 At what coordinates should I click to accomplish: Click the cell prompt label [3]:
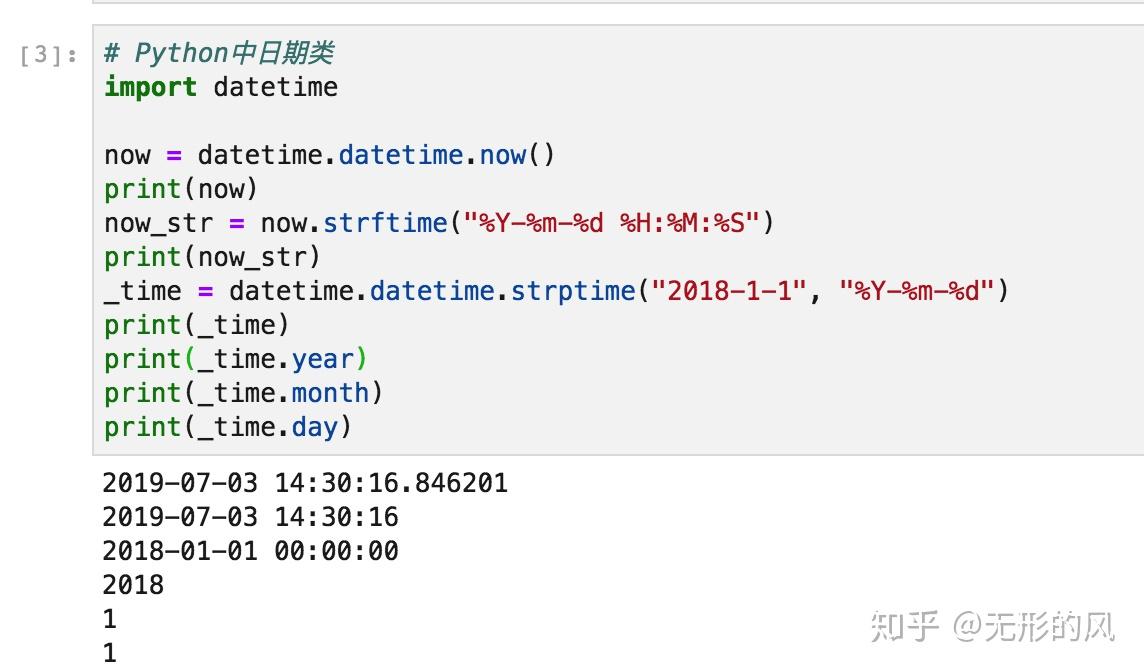pyautogui.click(x=49, y=55)
